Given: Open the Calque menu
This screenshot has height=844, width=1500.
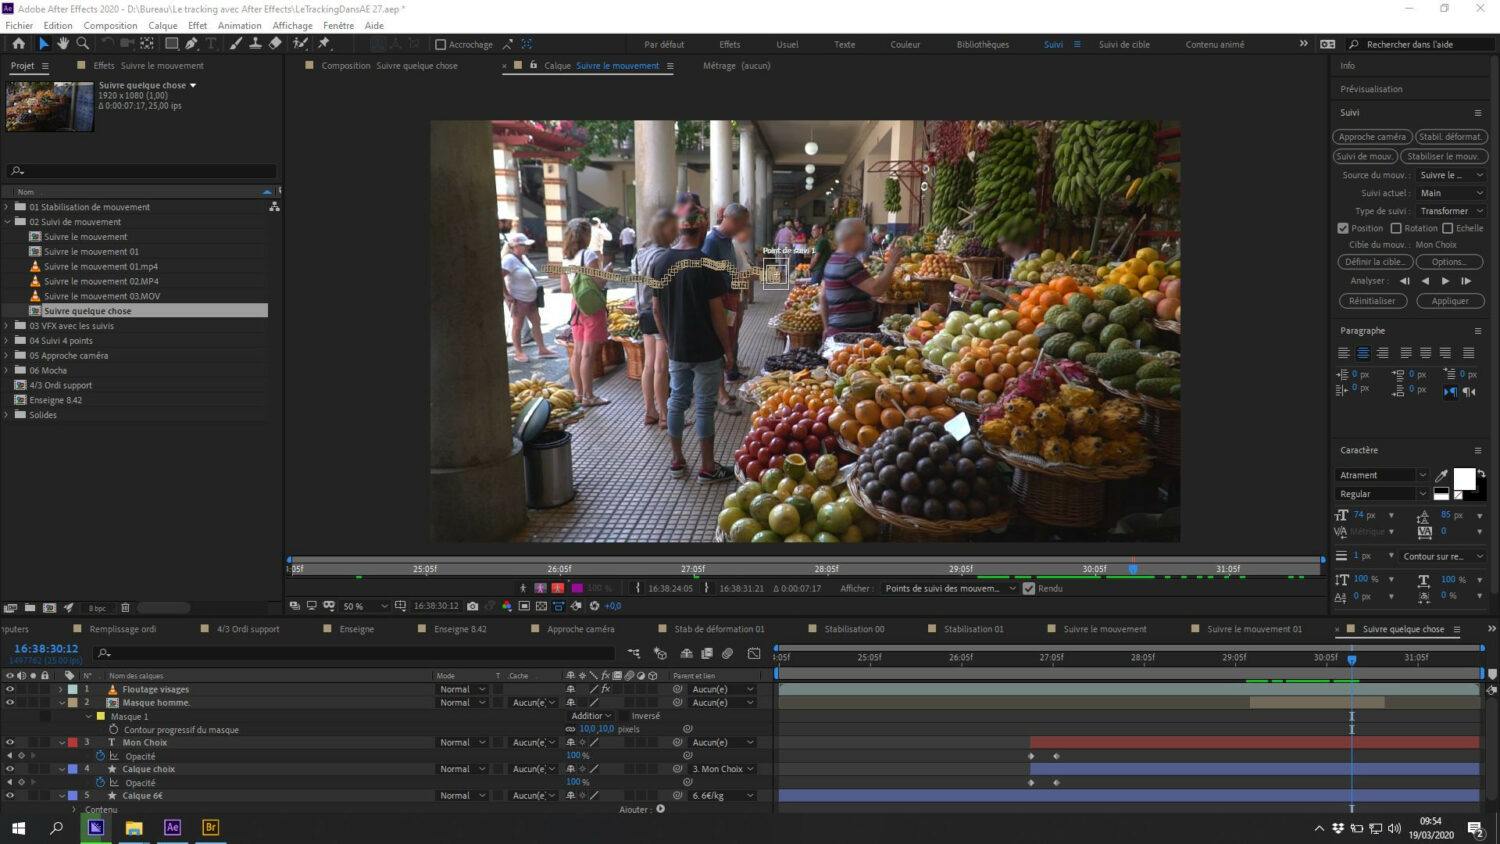Looking at the screenshot, I should (x=162, y=25).
